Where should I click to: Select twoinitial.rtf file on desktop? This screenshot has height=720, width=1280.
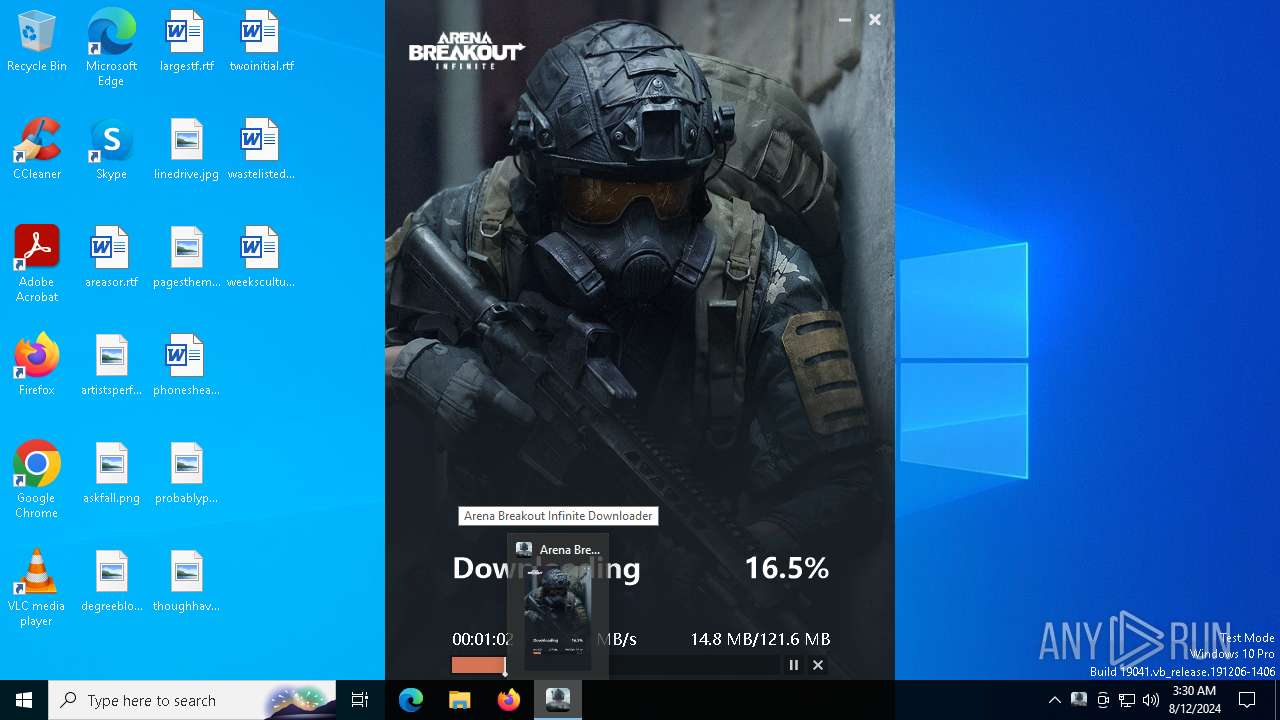(261, 42)
